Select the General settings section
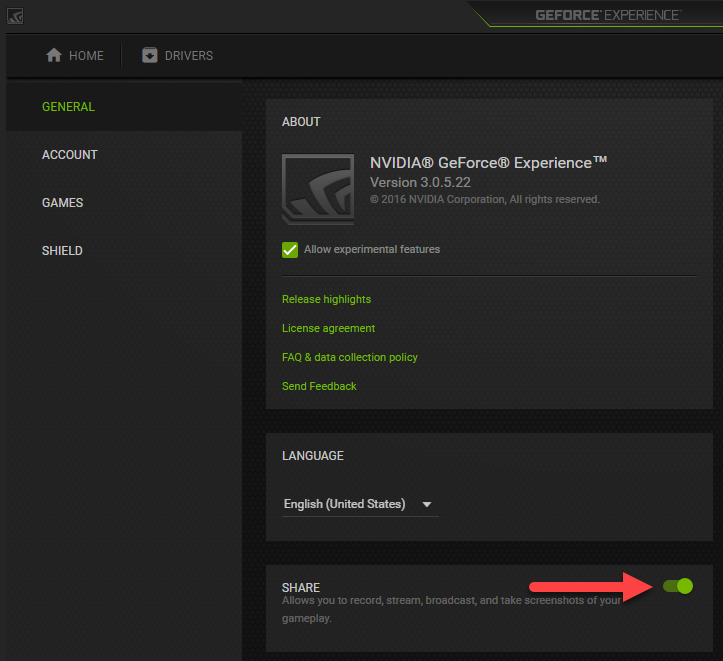The image size is (723, 661). coord(68,107)
